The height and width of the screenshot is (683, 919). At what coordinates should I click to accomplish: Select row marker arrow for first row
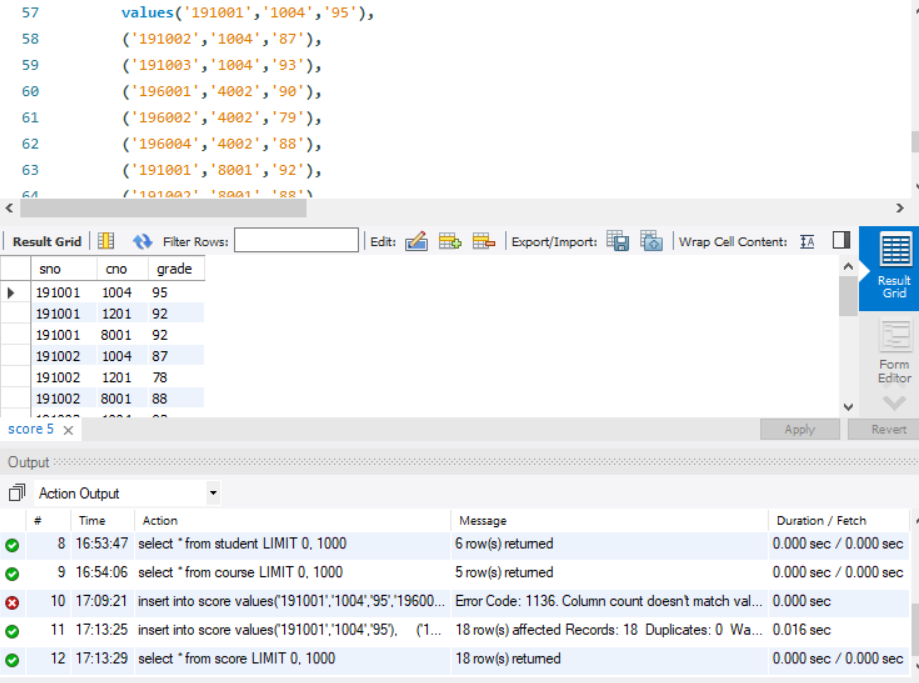[x=11, y=293]
